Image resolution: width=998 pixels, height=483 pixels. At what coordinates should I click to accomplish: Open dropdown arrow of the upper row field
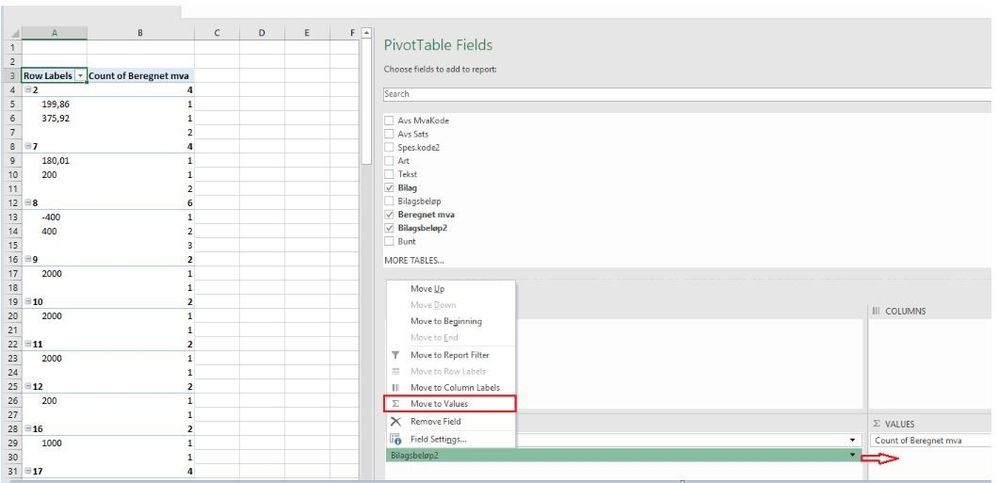[x=852, y=440]
